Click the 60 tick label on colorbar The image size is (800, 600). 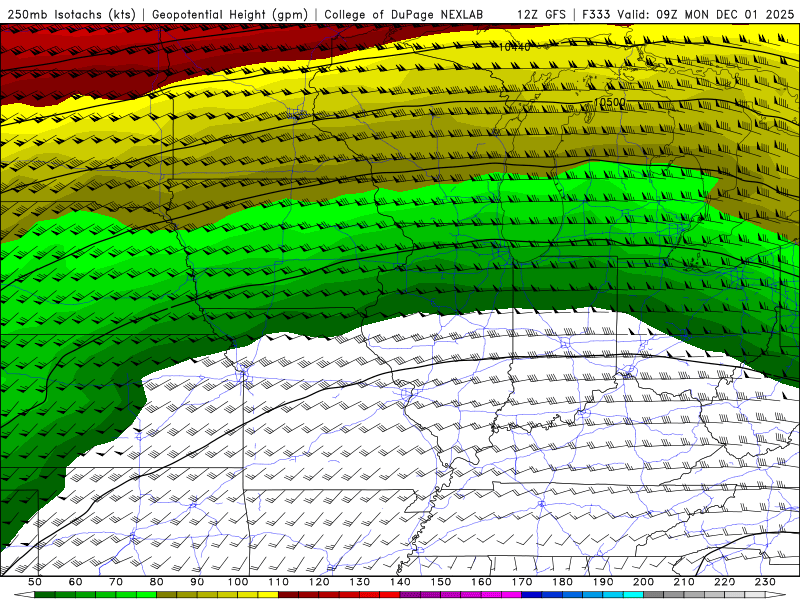click(x=75, y=582)
